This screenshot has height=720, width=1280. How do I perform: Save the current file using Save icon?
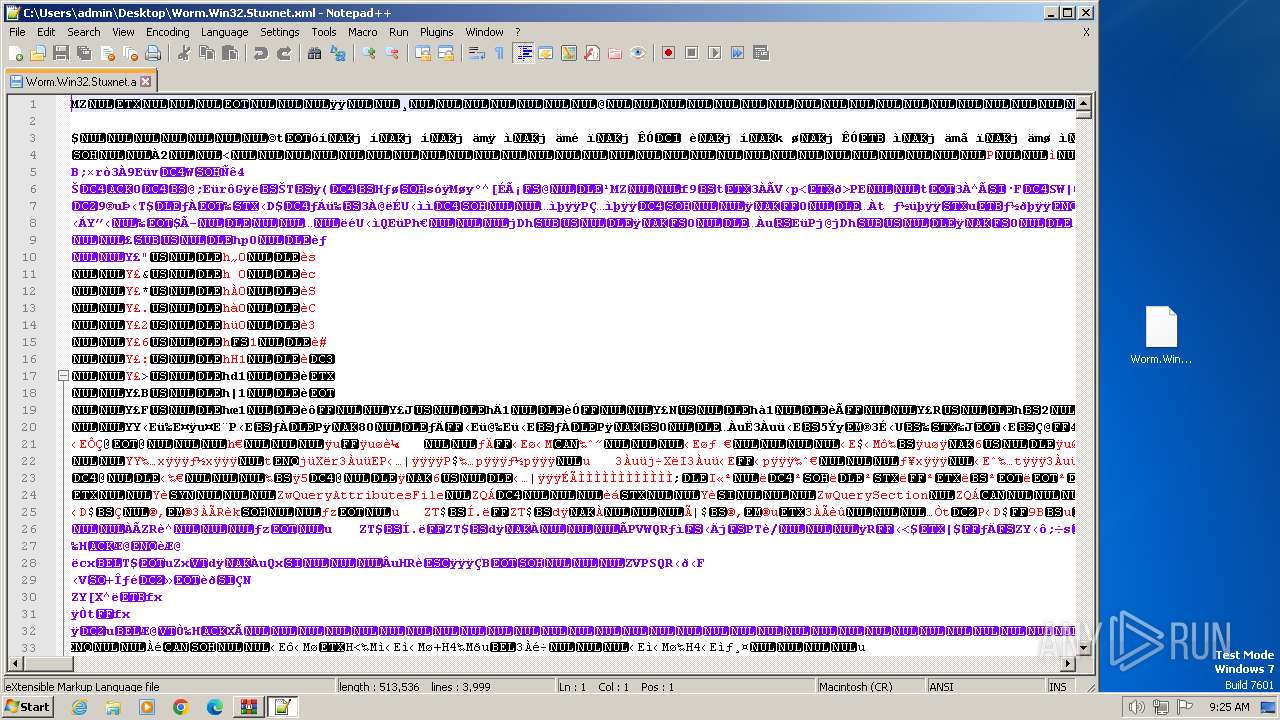point(60,53)
